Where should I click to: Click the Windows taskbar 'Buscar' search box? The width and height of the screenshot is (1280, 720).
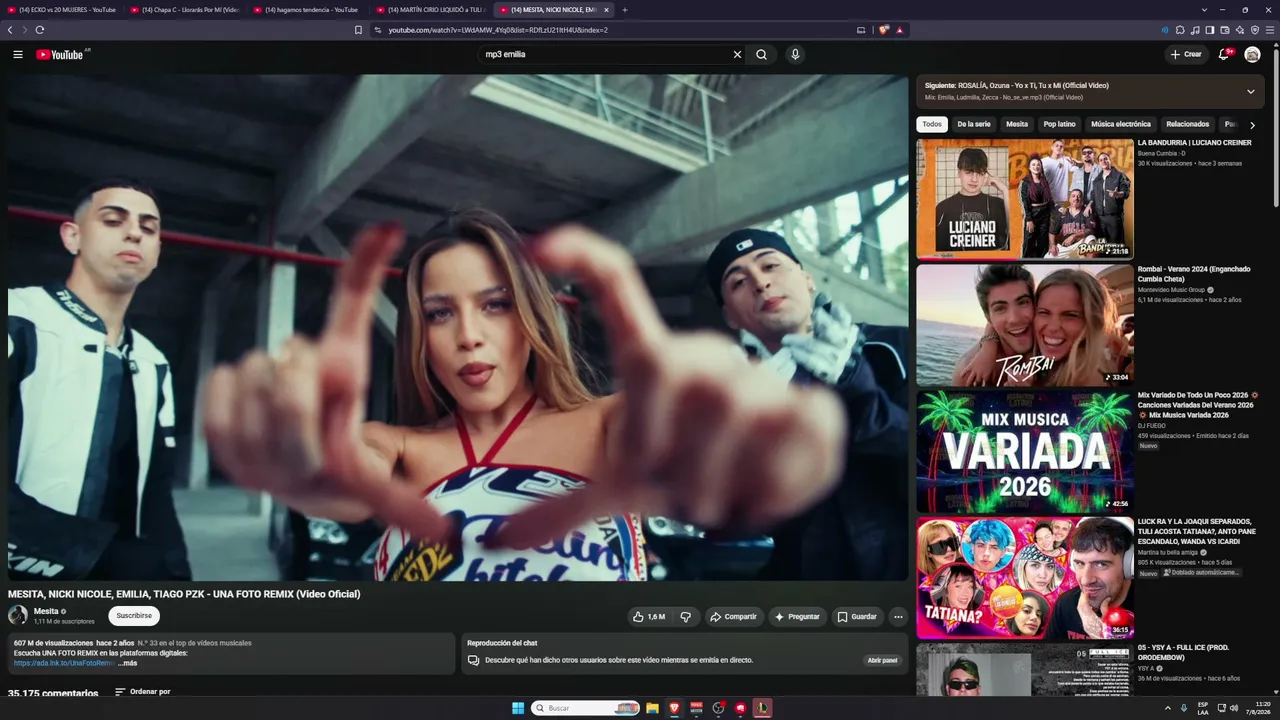pyautogui.click(x=585, y=708)
